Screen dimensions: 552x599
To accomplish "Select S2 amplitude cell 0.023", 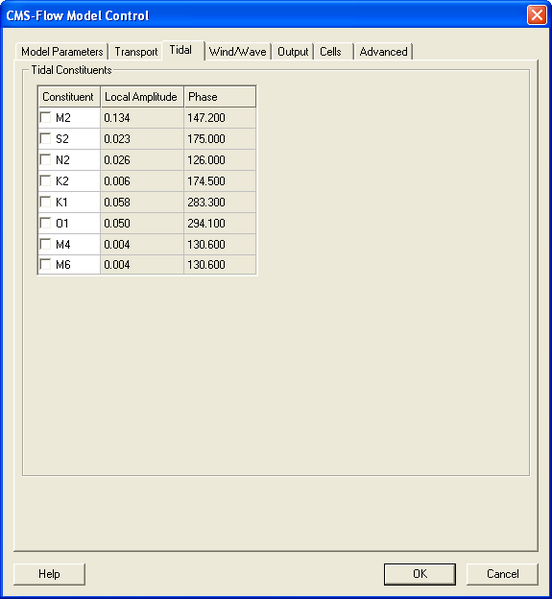I will (142, 139).
